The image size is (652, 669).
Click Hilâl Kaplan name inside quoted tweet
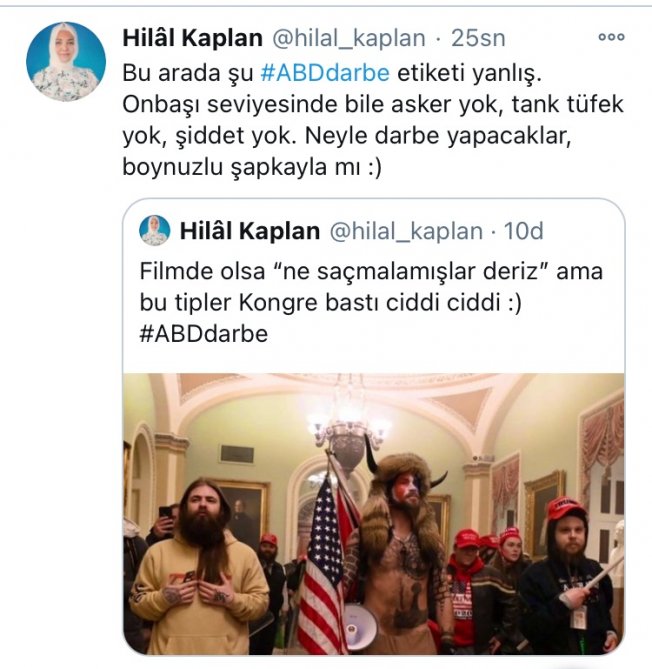[x=250, y=231]
